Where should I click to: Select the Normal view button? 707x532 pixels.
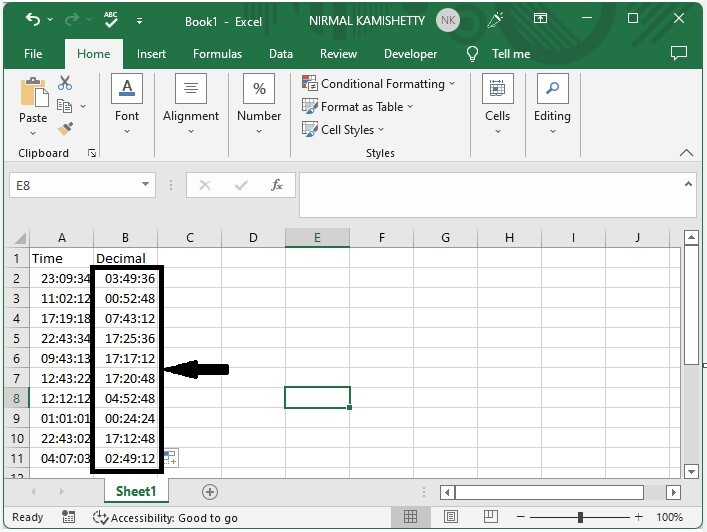click(410, 517)
